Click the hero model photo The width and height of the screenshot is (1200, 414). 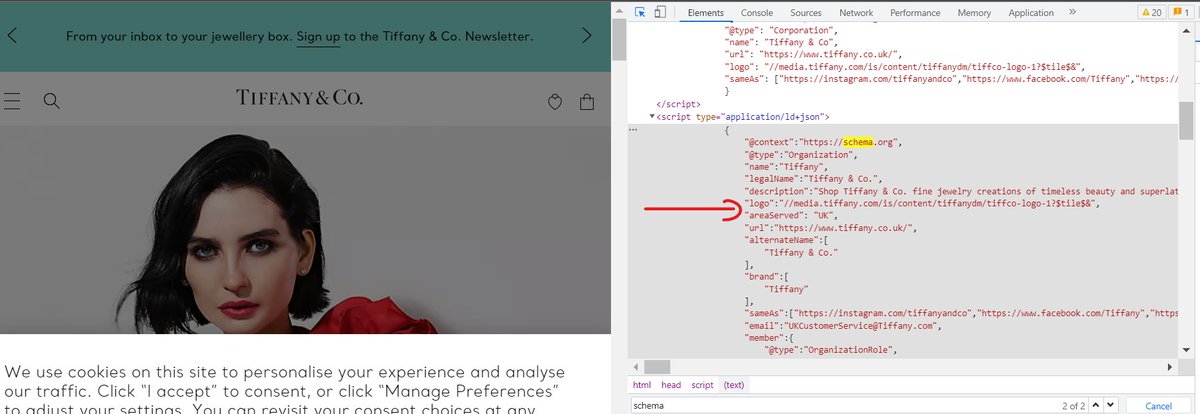coord(305,229)
